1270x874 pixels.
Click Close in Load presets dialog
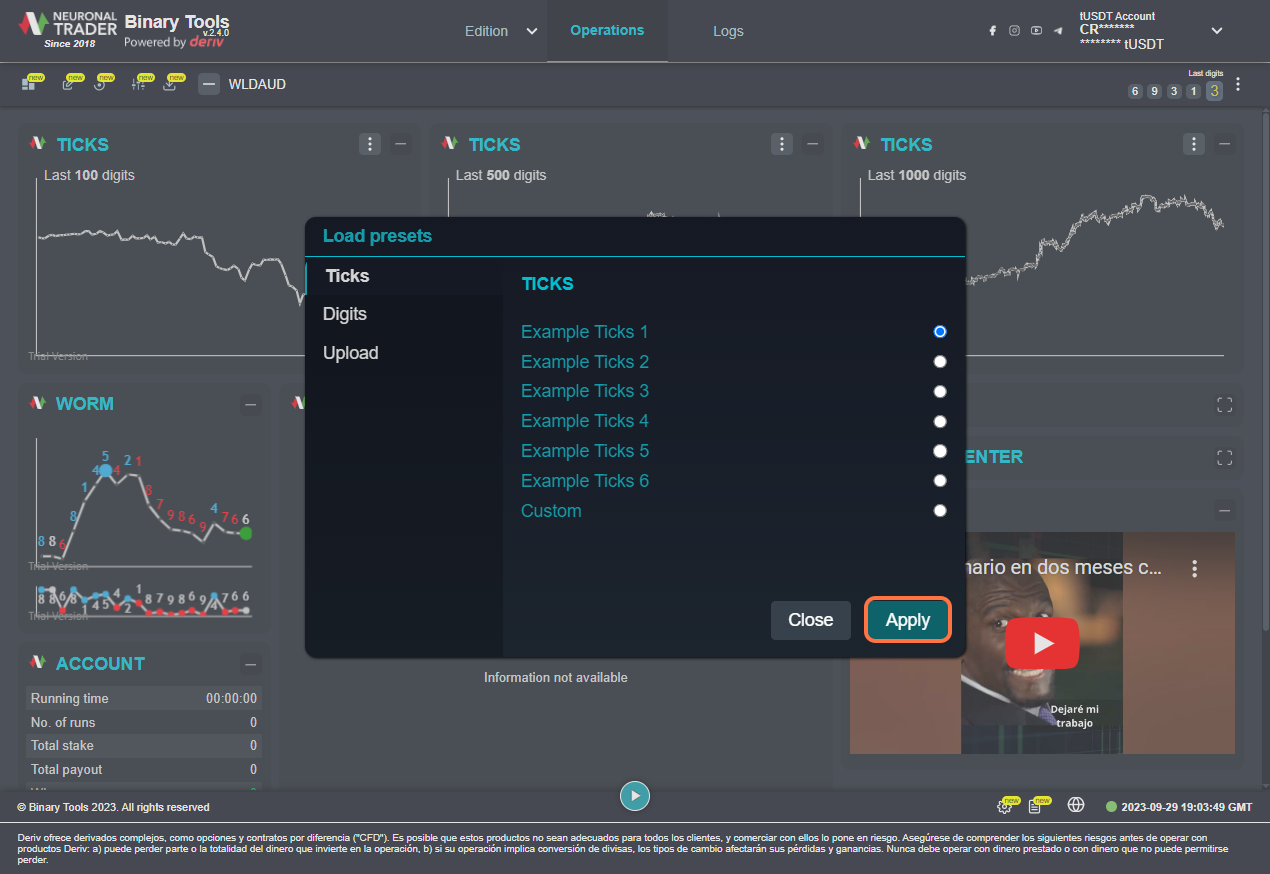(x=810, y=620)
